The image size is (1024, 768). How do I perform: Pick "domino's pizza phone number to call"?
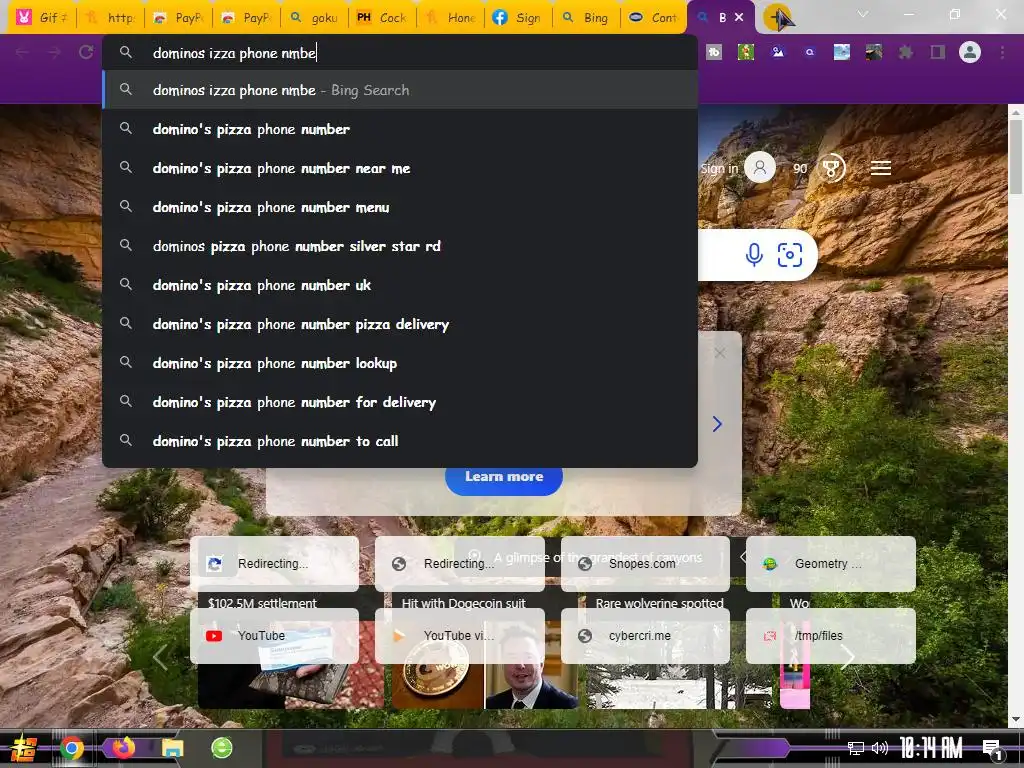click(x=400, y=441)
